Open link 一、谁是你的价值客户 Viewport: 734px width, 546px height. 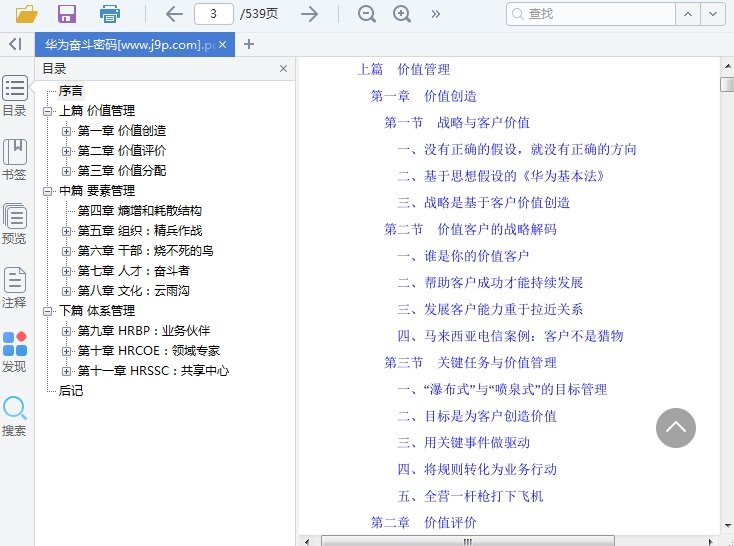(x=463, y=256)
